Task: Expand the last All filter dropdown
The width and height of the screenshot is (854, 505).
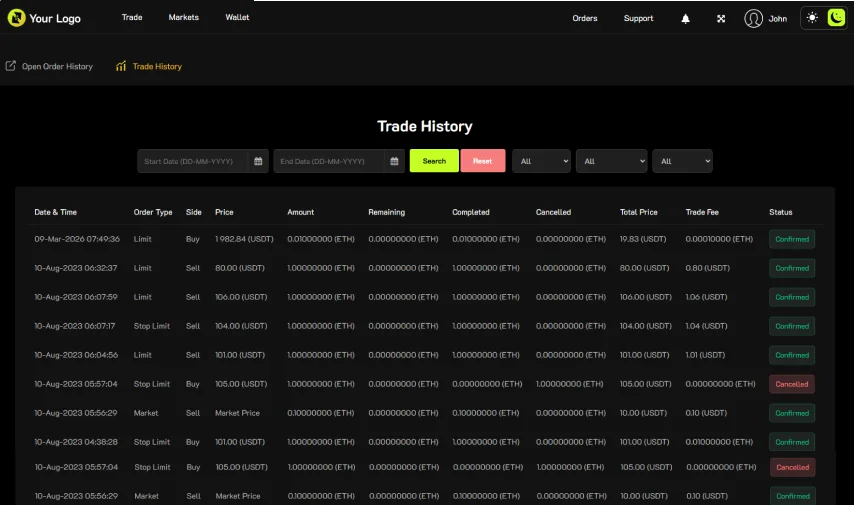Action: point(682,161)
